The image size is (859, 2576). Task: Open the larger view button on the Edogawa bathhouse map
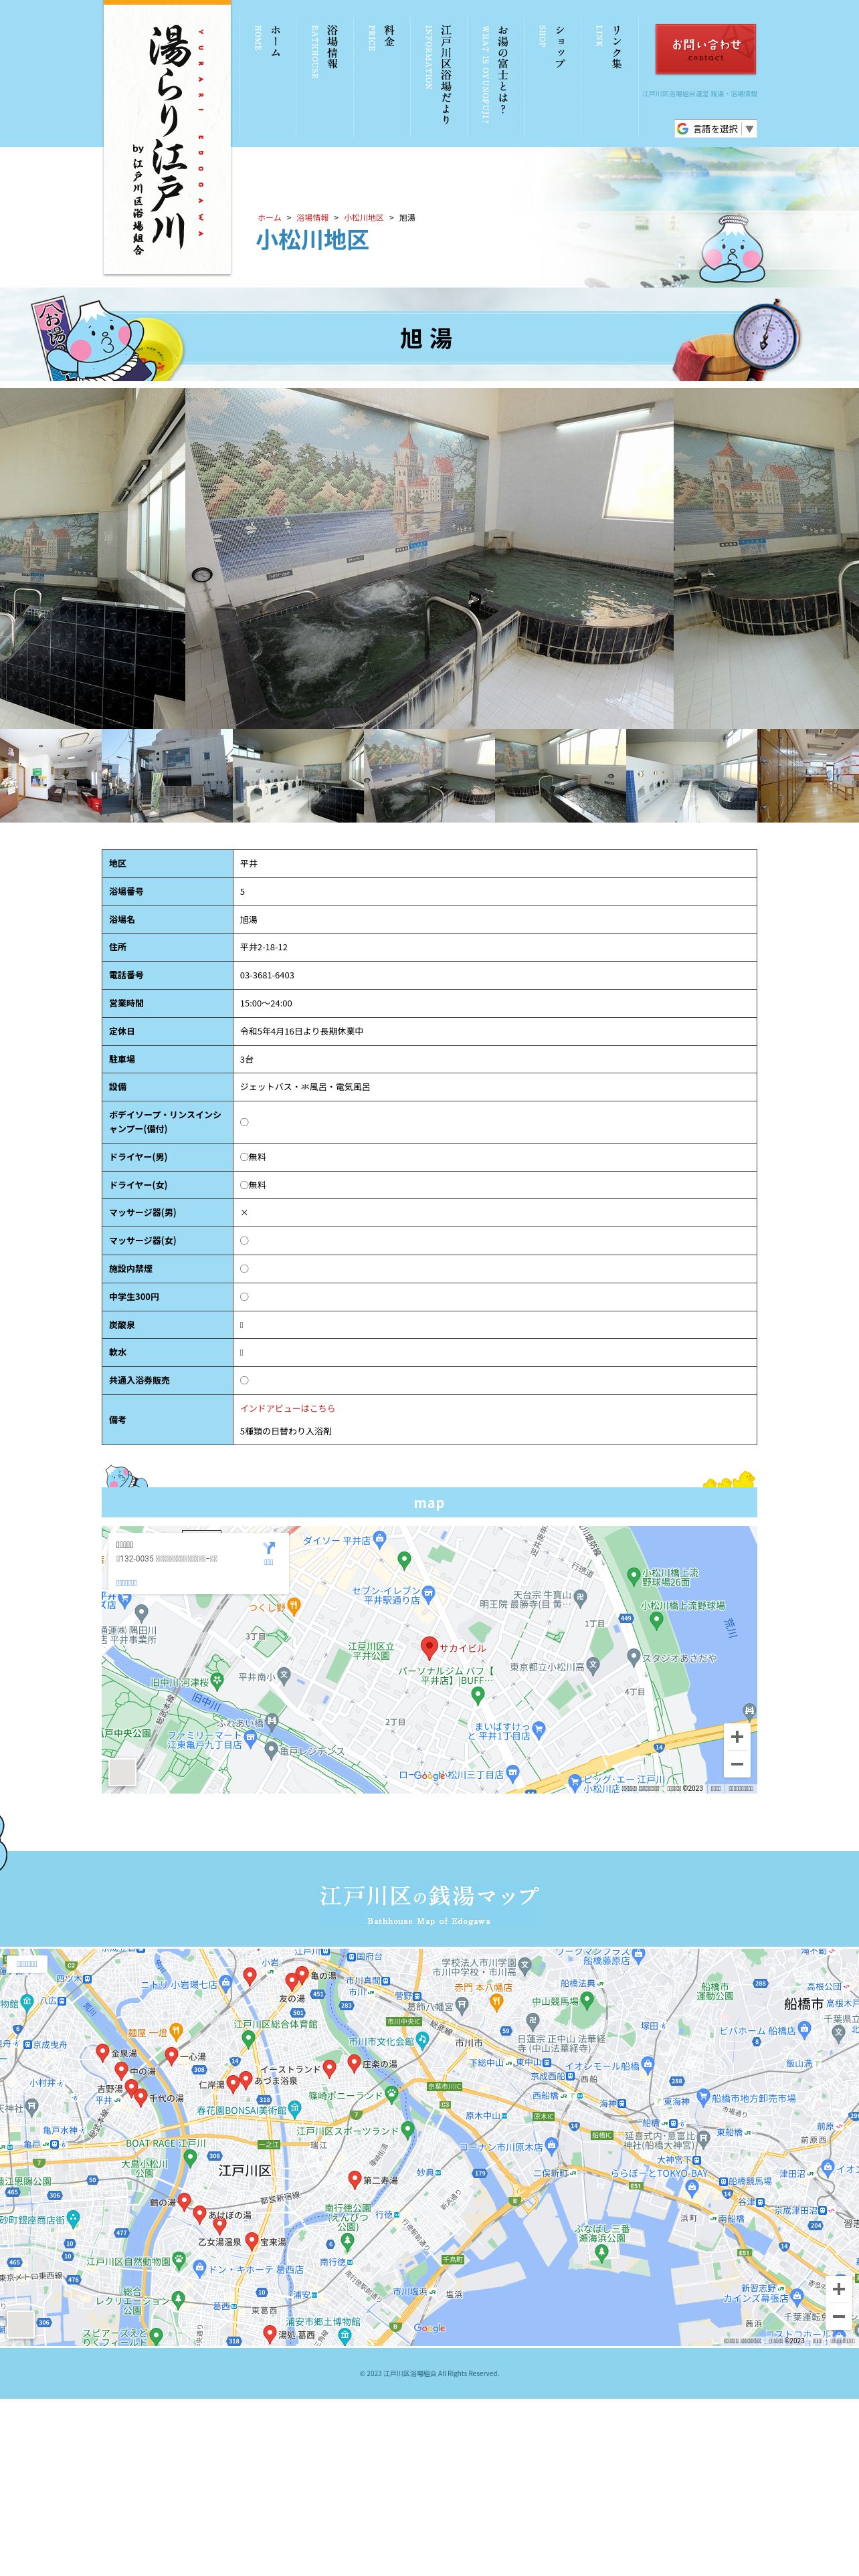[27, 1964]
